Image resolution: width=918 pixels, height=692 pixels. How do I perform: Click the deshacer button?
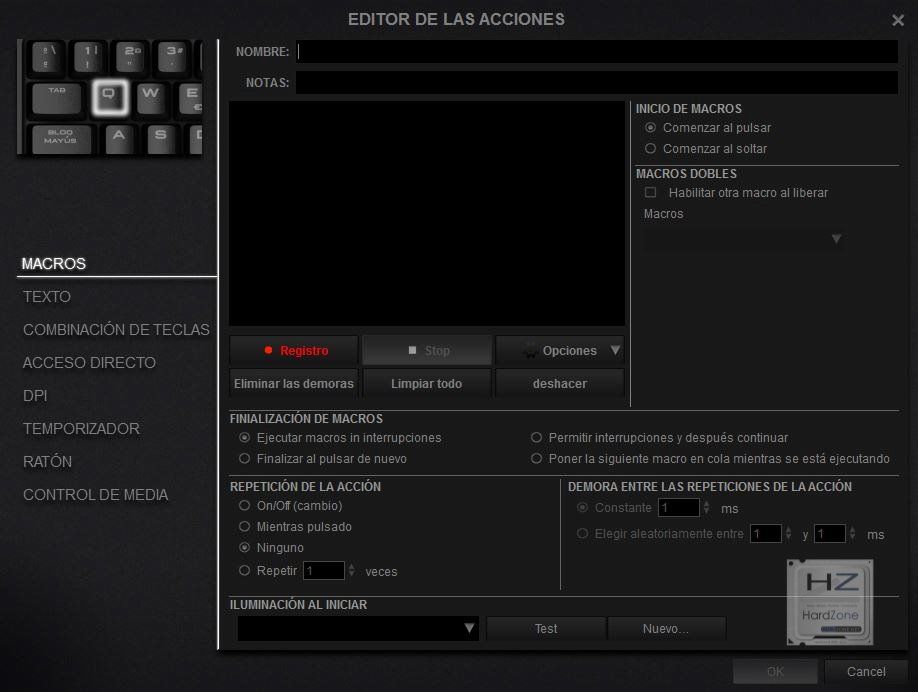560,383
